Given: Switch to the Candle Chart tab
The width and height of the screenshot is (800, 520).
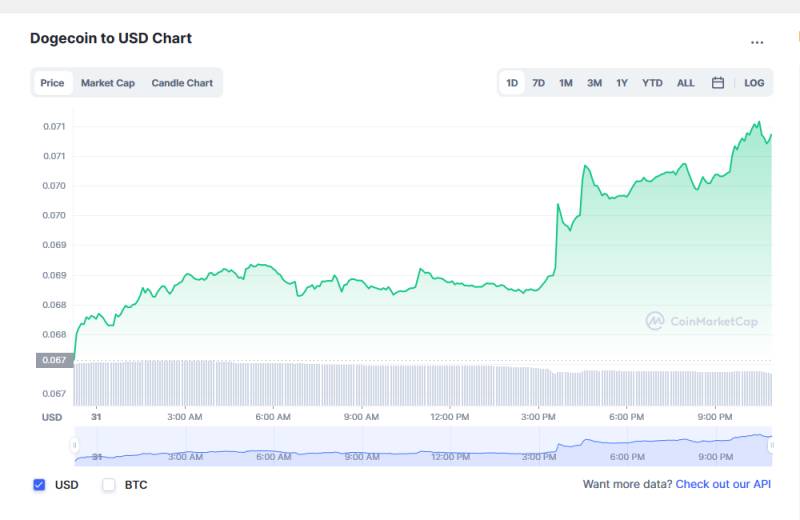Looking at the screenshot, I should [x=182, y=83].
